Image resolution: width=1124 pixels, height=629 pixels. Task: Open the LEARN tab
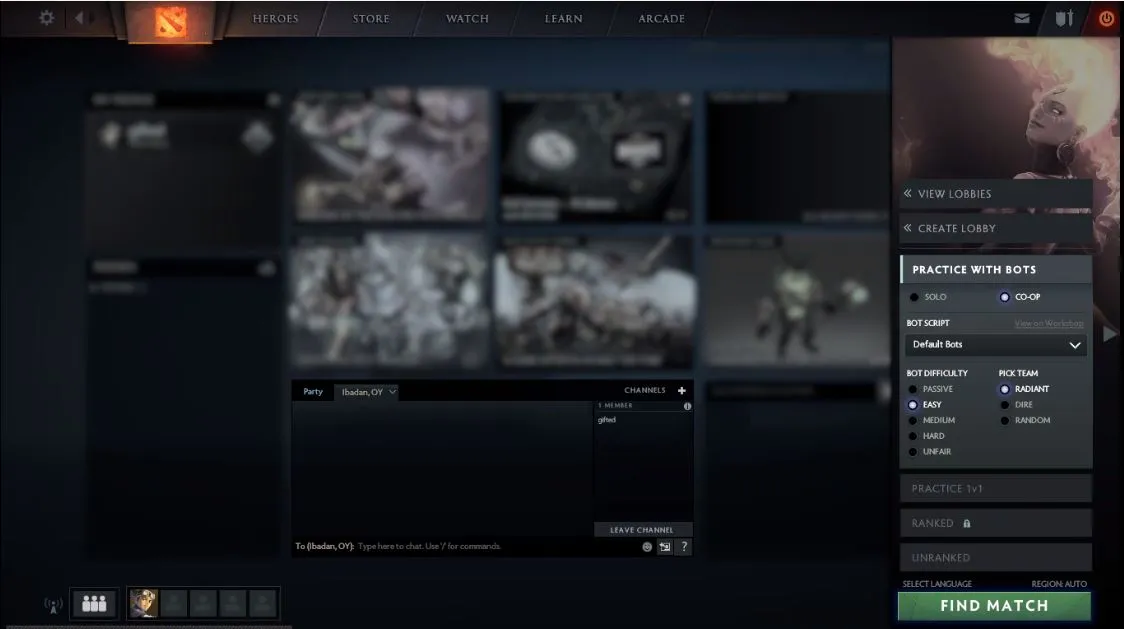(563, 19)
